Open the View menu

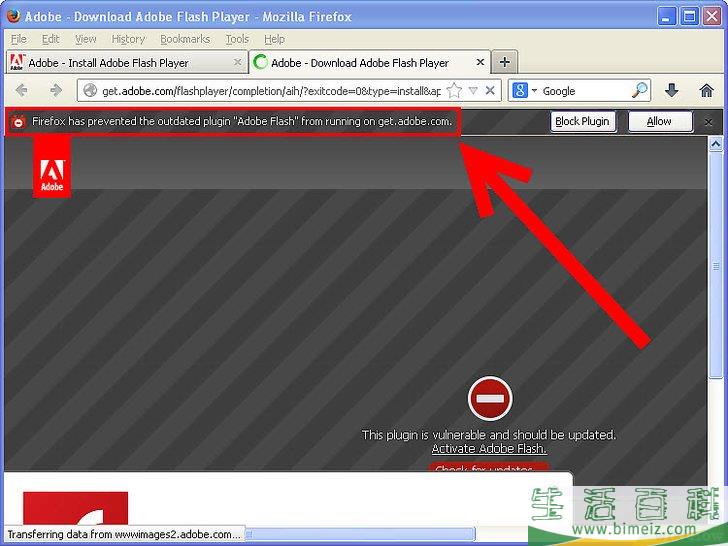coord(85,39)
